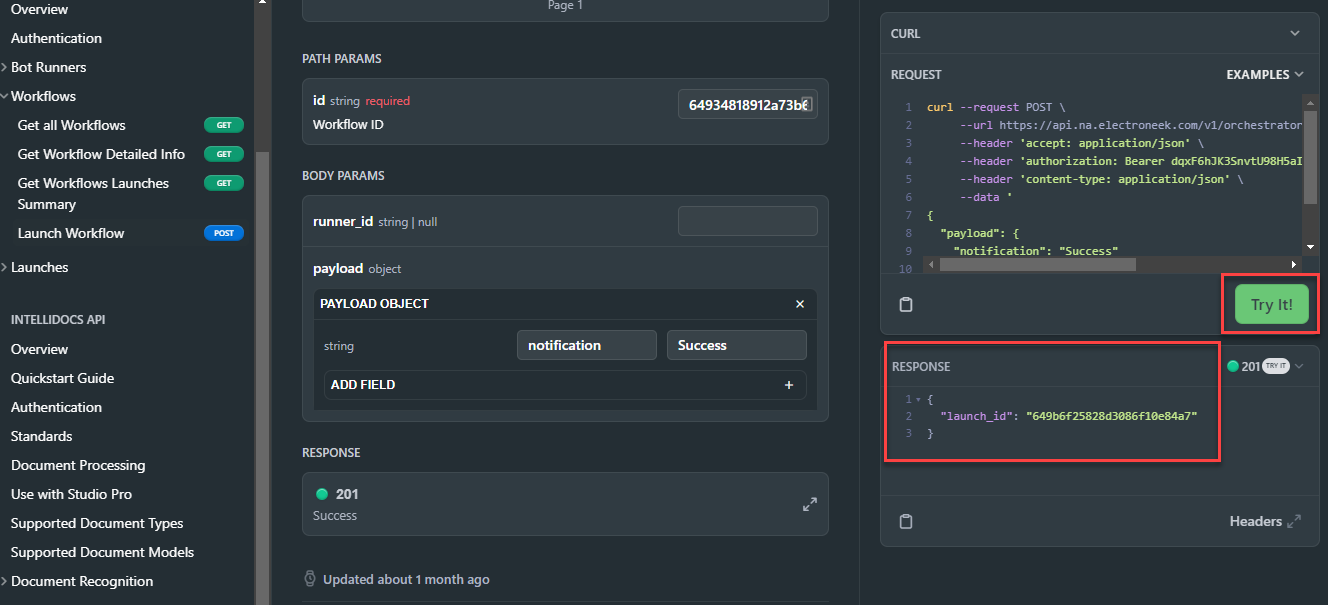Open the Quickstart Guide link

(62, 378)
